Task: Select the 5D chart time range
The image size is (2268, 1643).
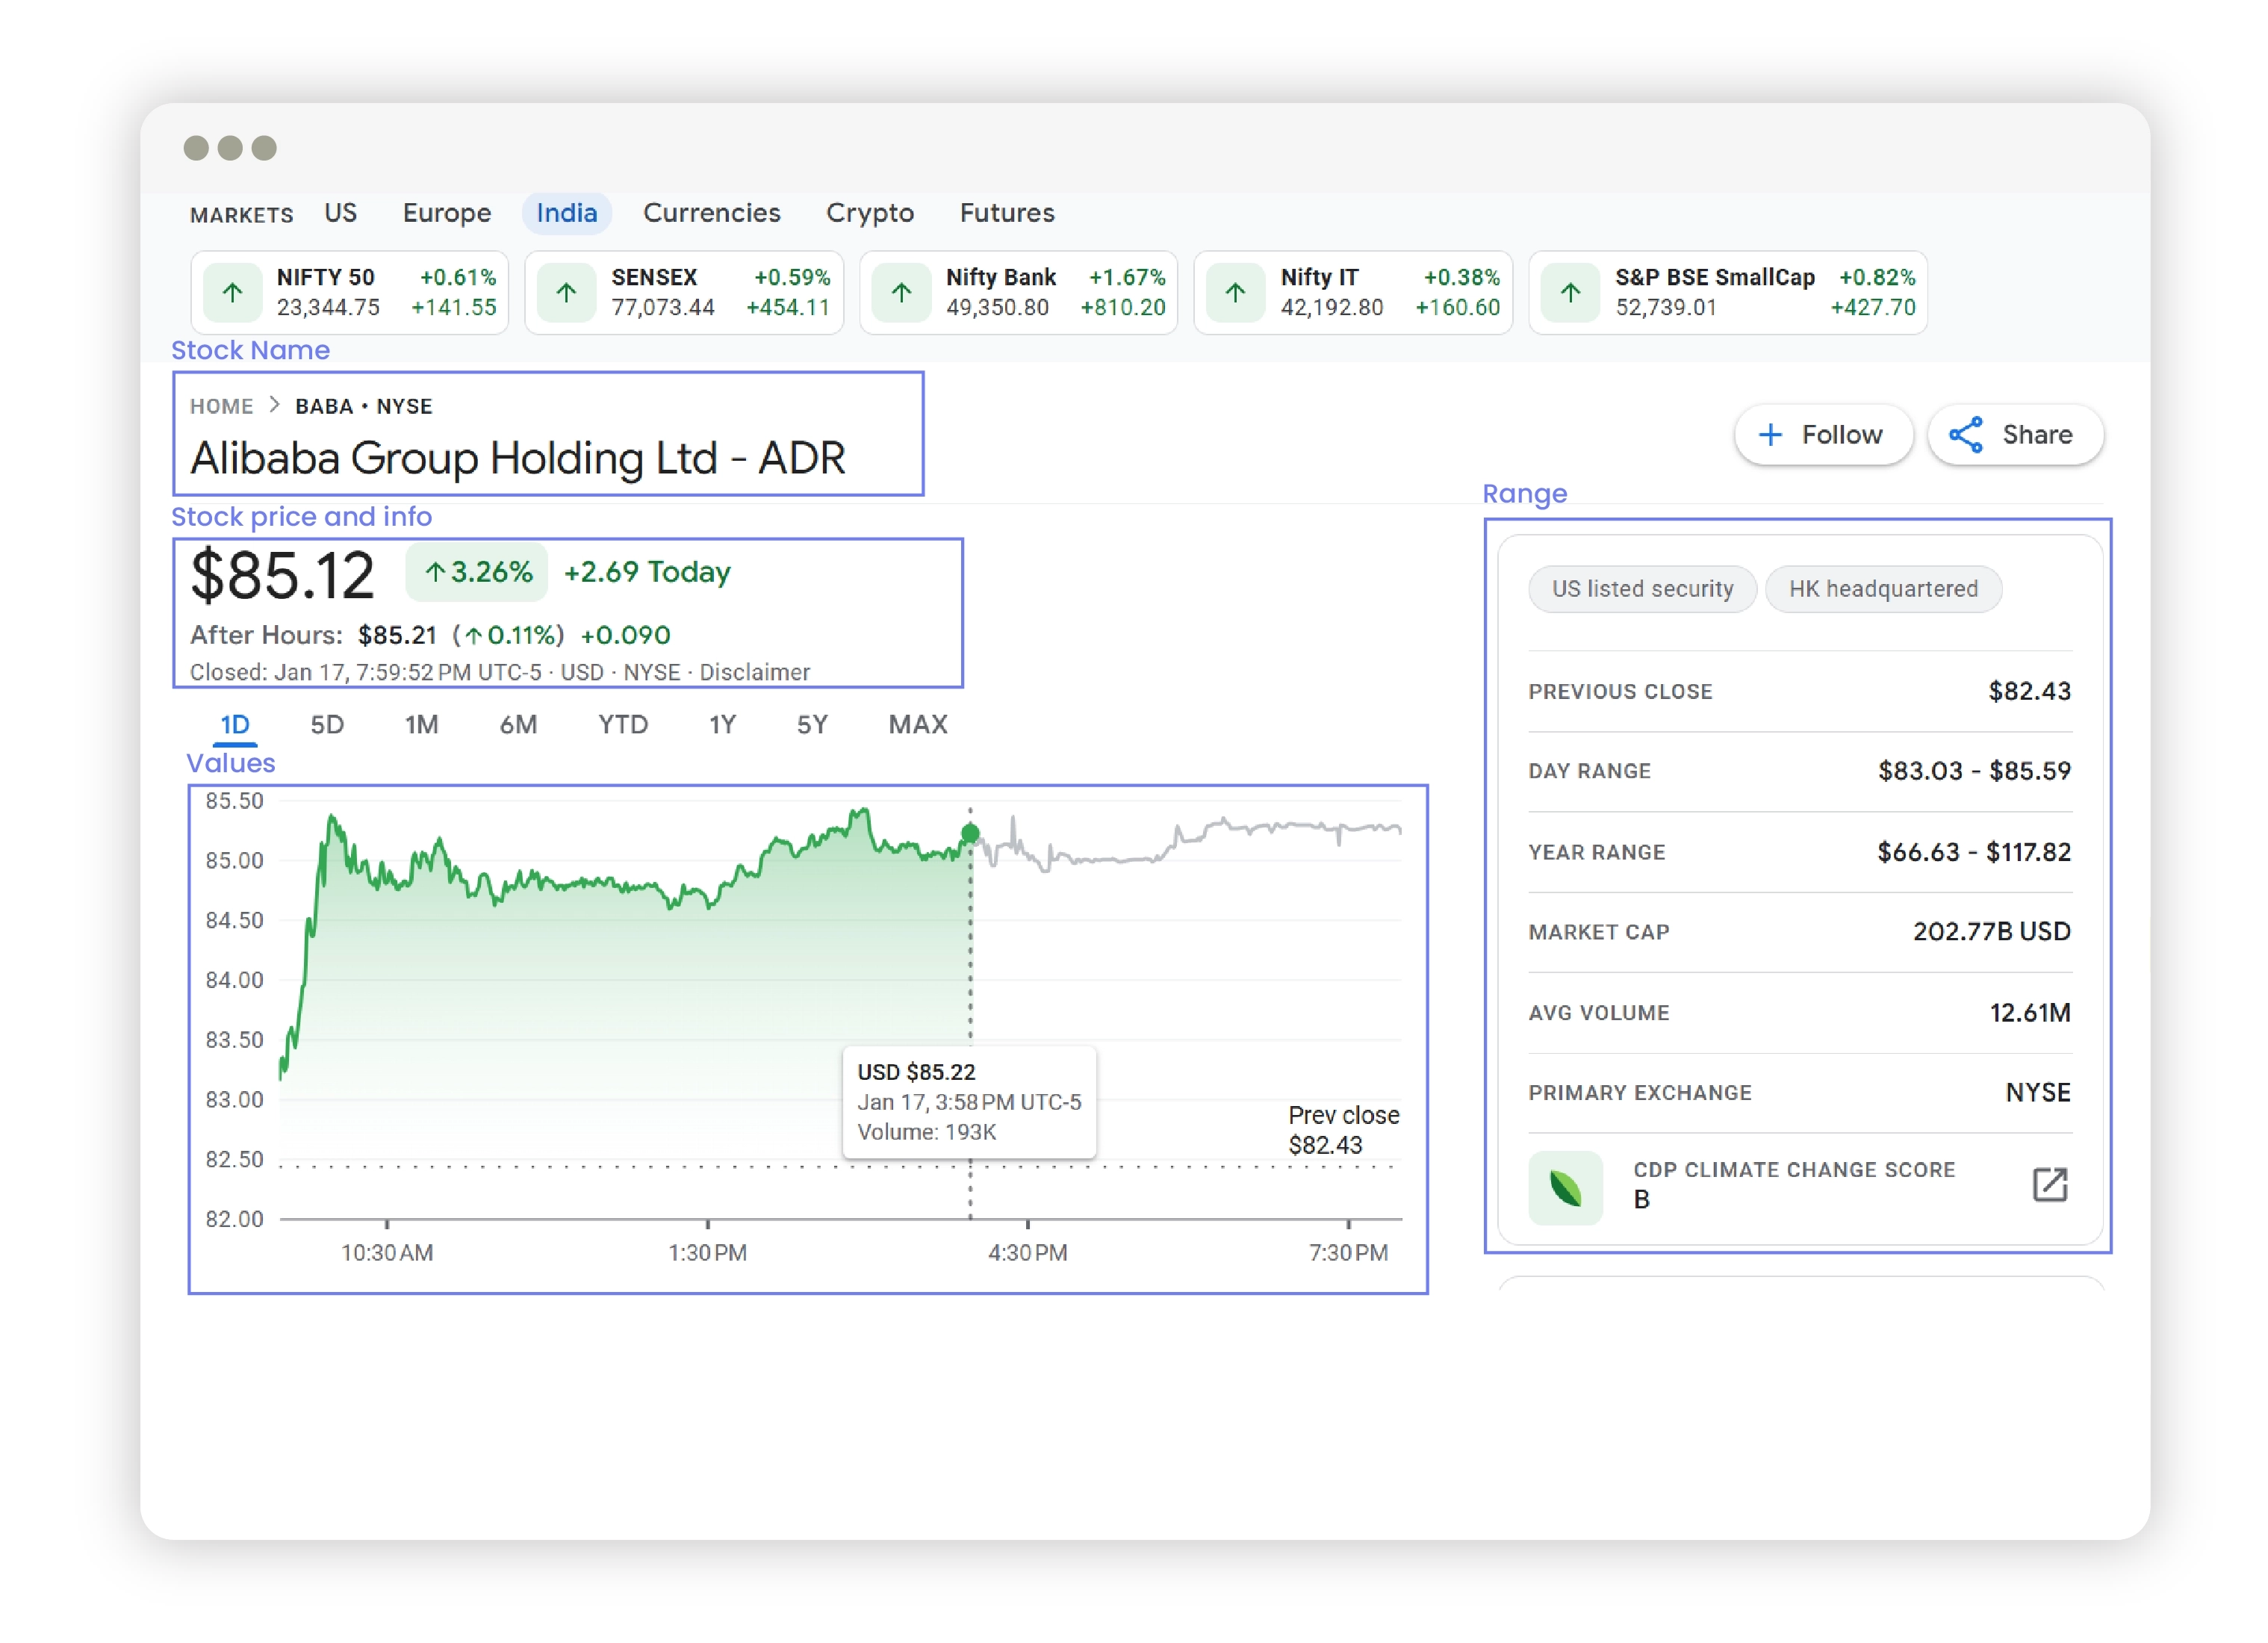Action: 329,724
